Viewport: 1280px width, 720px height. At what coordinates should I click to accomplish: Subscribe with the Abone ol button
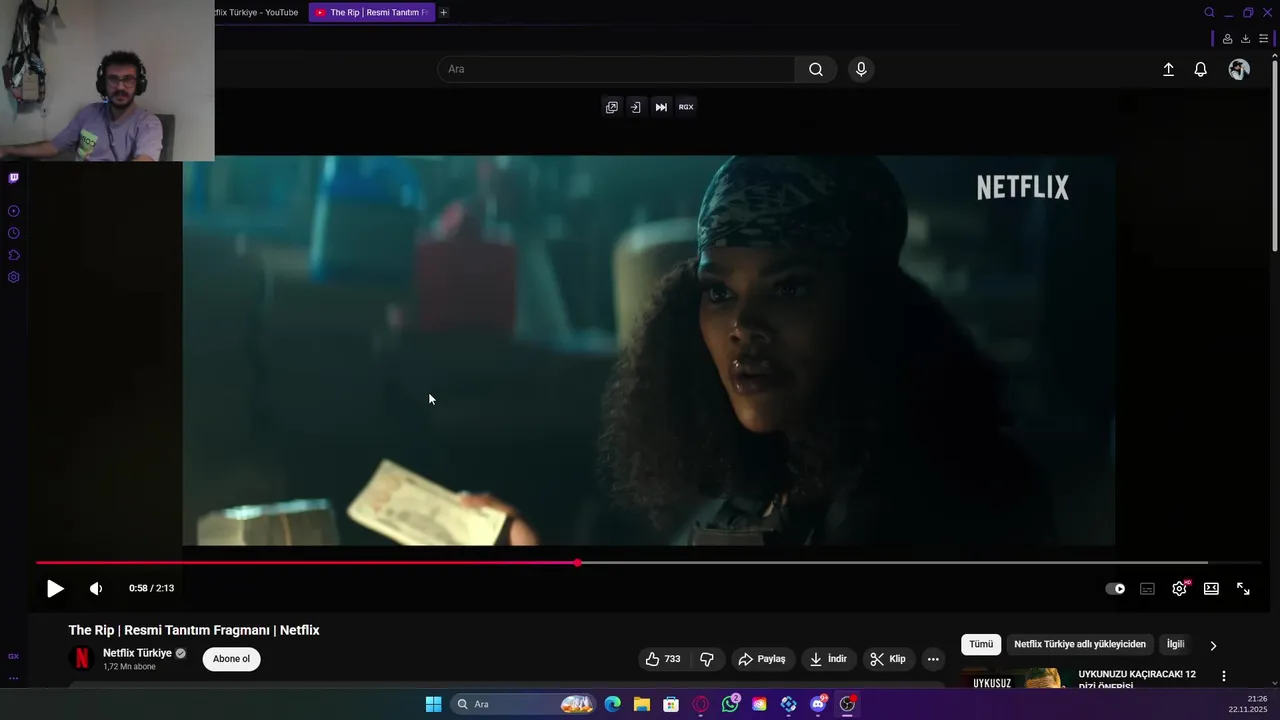click(231, 659)
